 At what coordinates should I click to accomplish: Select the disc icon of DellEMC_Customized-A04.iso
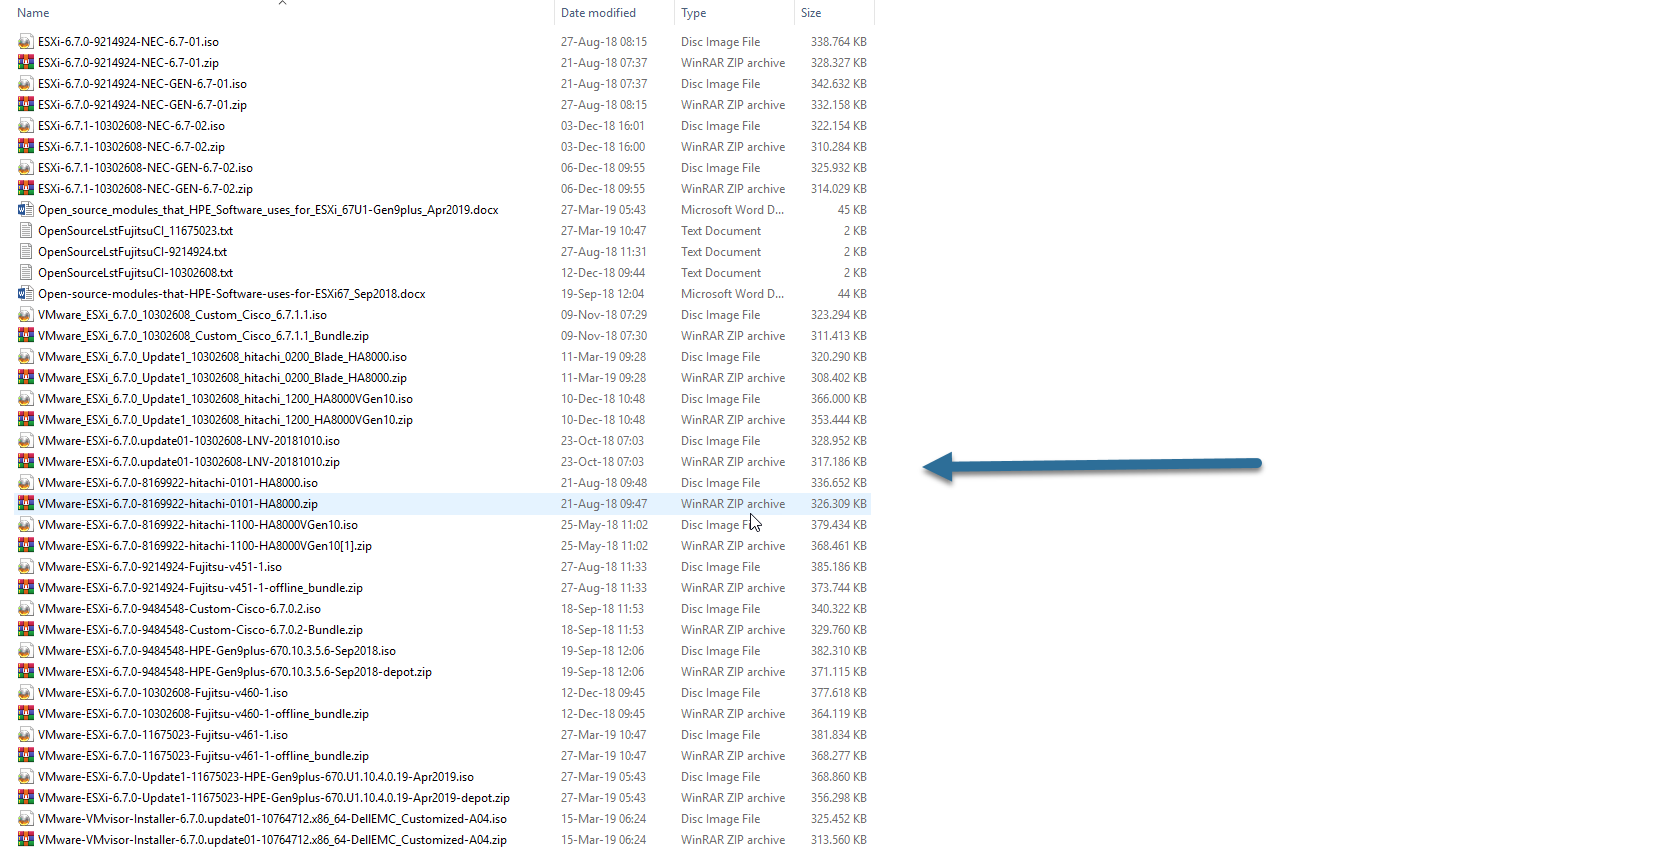26,819
